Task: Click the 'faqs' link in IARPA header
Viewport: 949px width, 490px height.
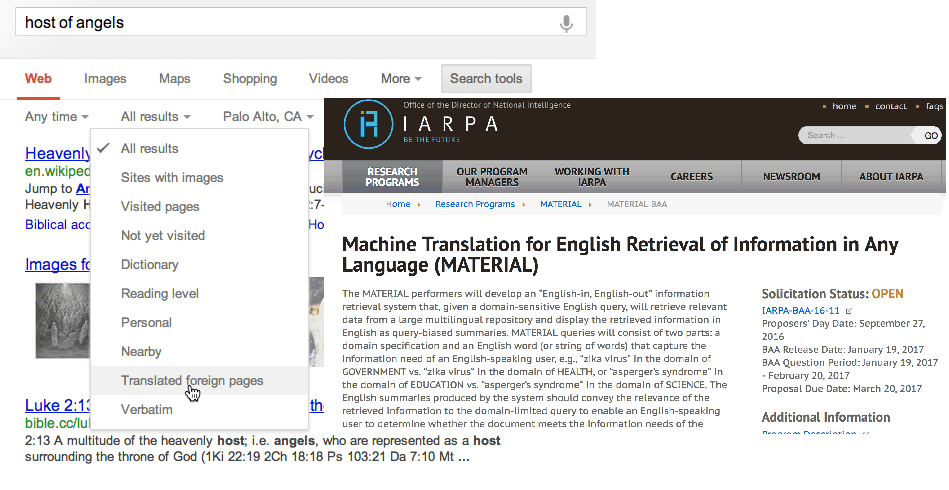Action: 934,106
